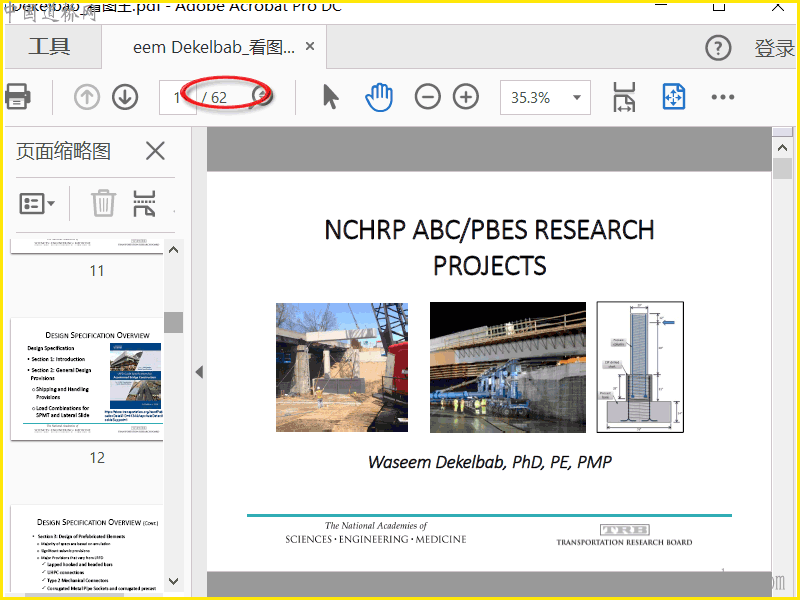Go to next page with down arrow
800x600 pixels.
point(125,97)
